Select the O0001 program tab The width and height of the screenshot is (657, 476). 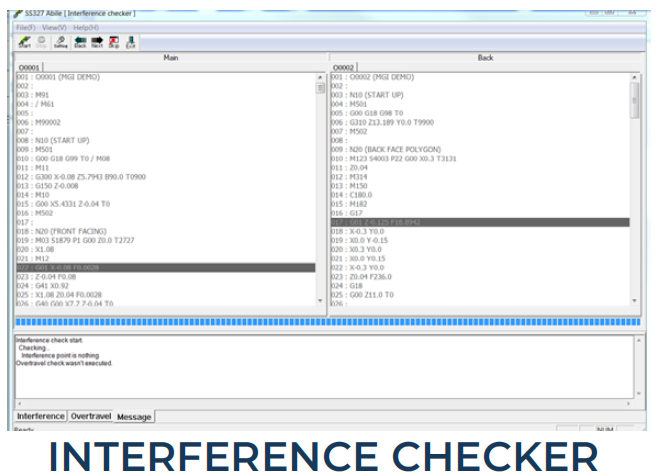click(30, 67)
